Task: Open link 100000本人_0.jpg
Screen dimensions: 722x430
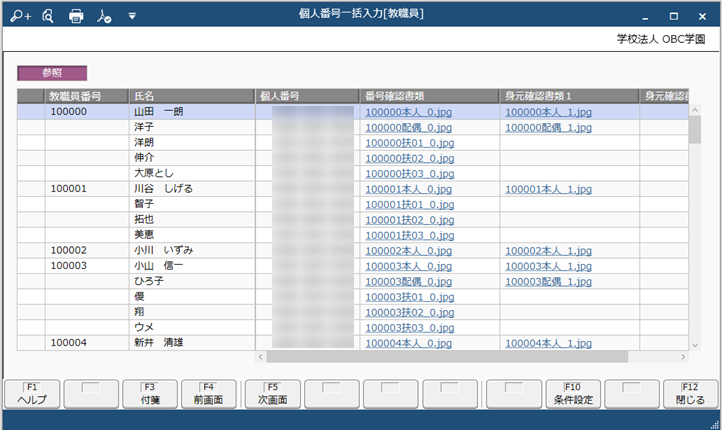Action: click(408, 112)
